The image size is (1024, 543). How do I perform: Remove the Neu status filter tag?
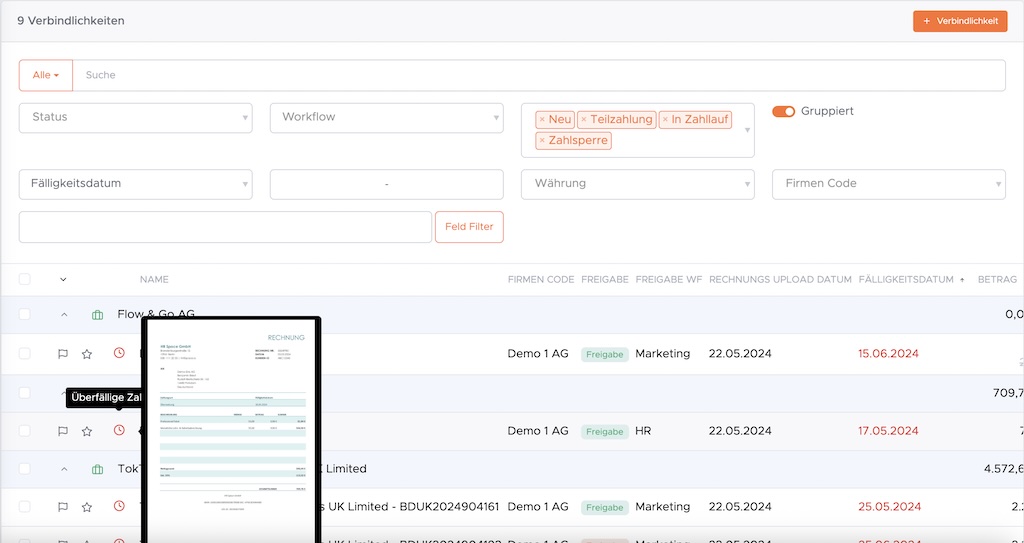(x=542, y=120)
